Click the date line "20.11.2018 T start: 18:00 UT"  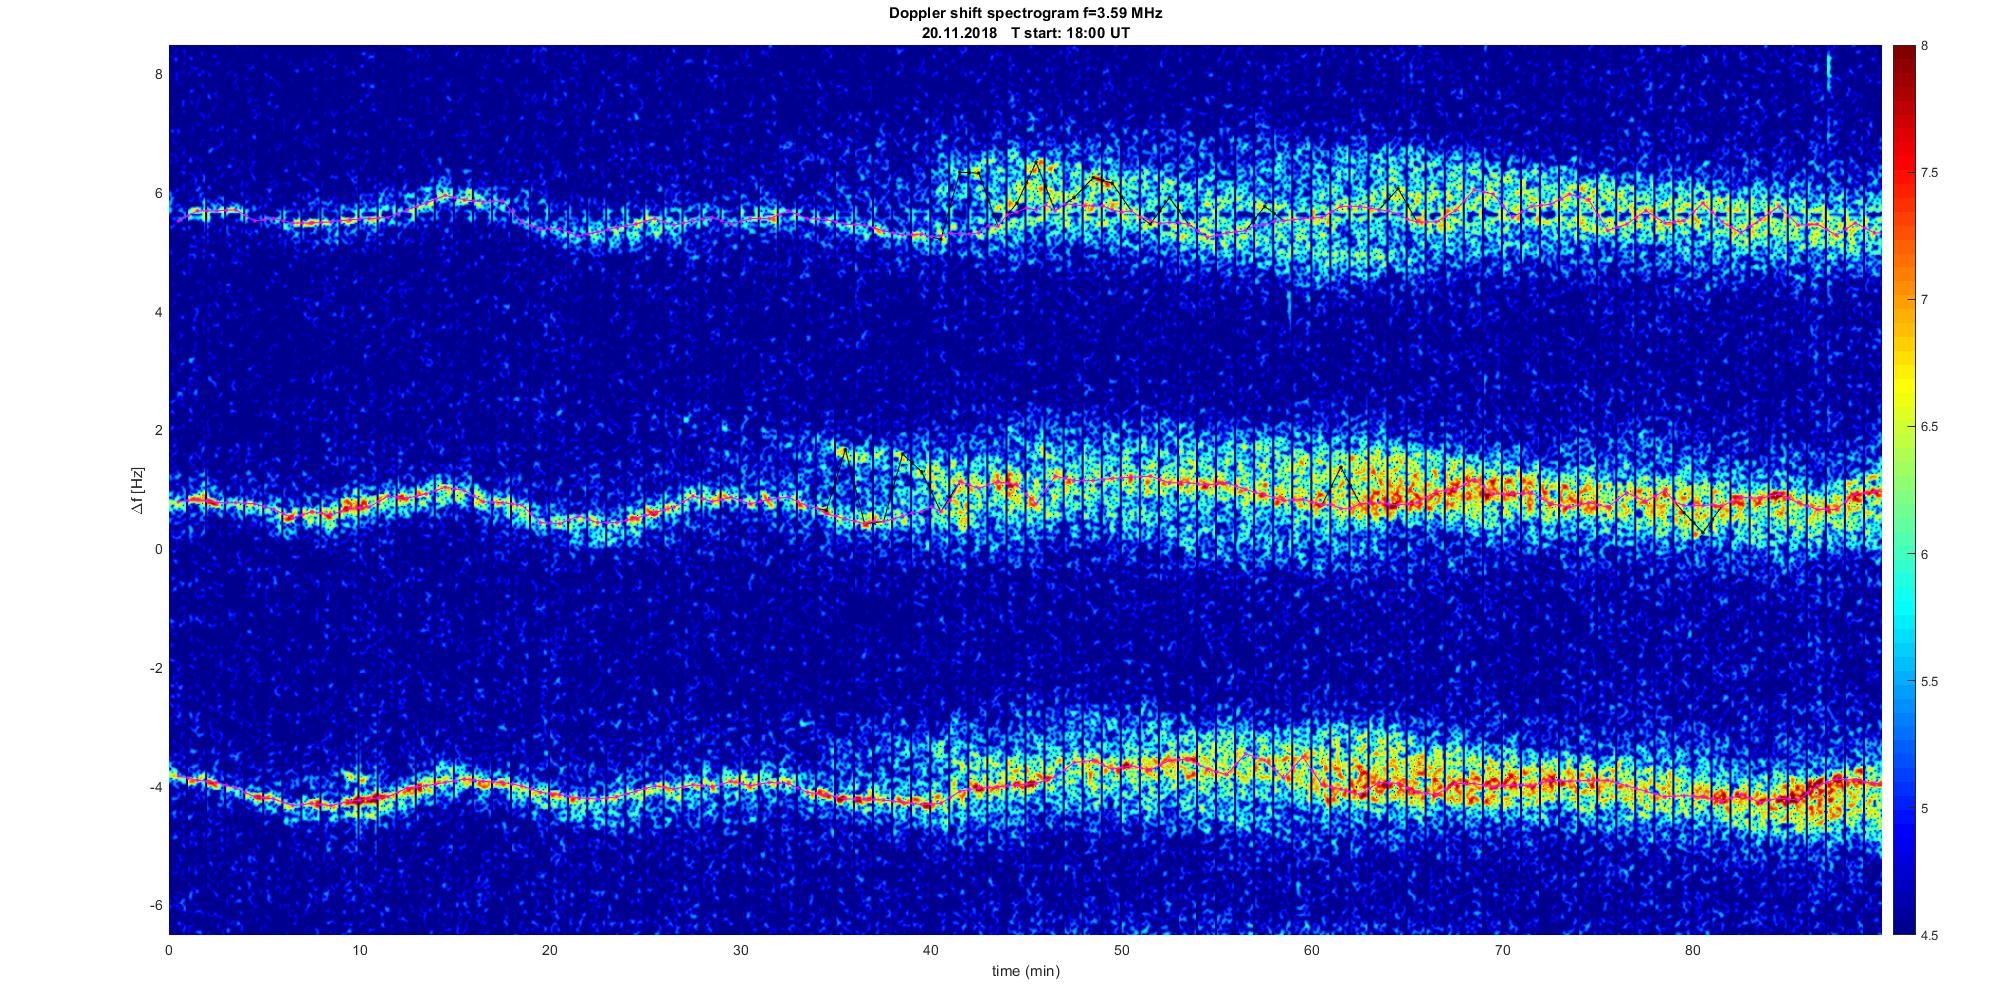coord(1025,32)
